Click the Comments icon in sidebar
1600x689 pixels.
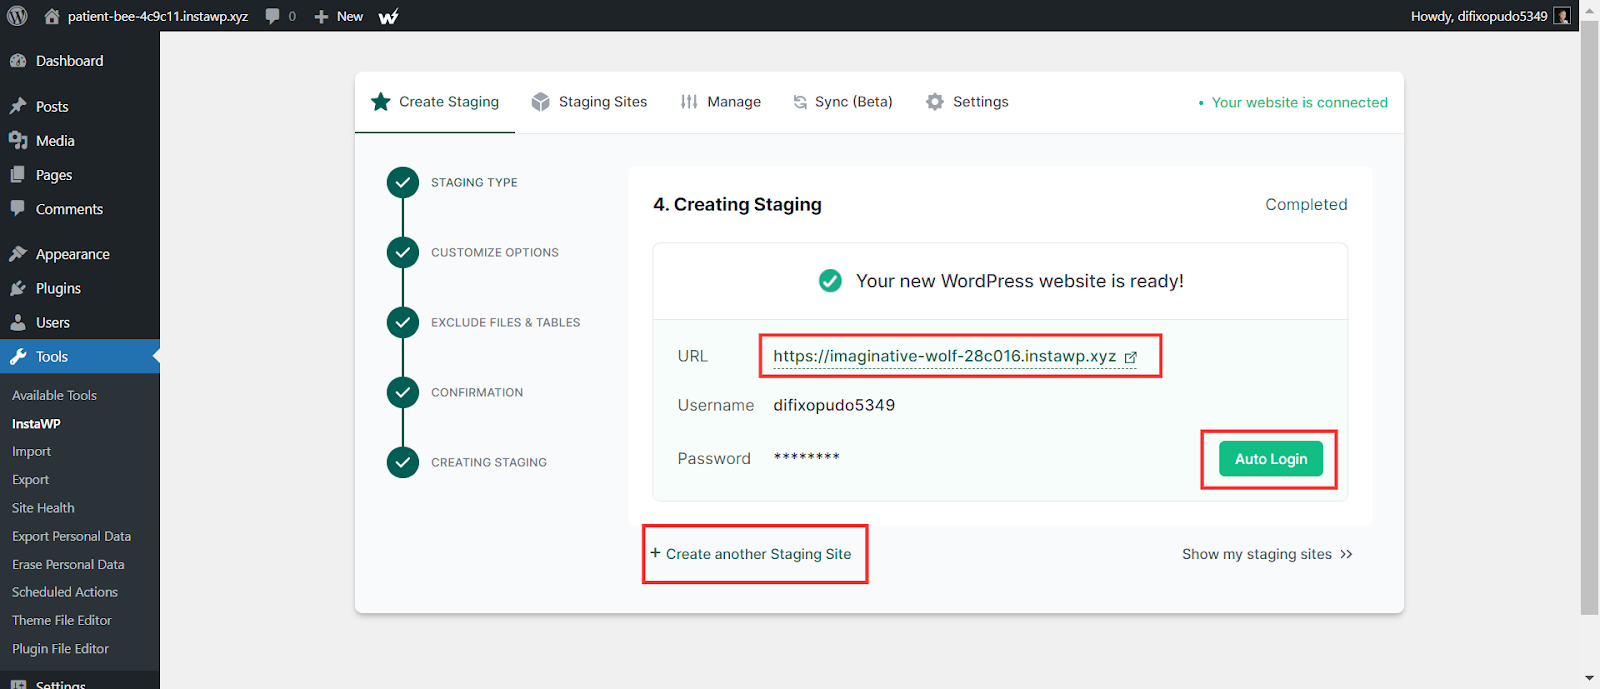tap(18, 208)
